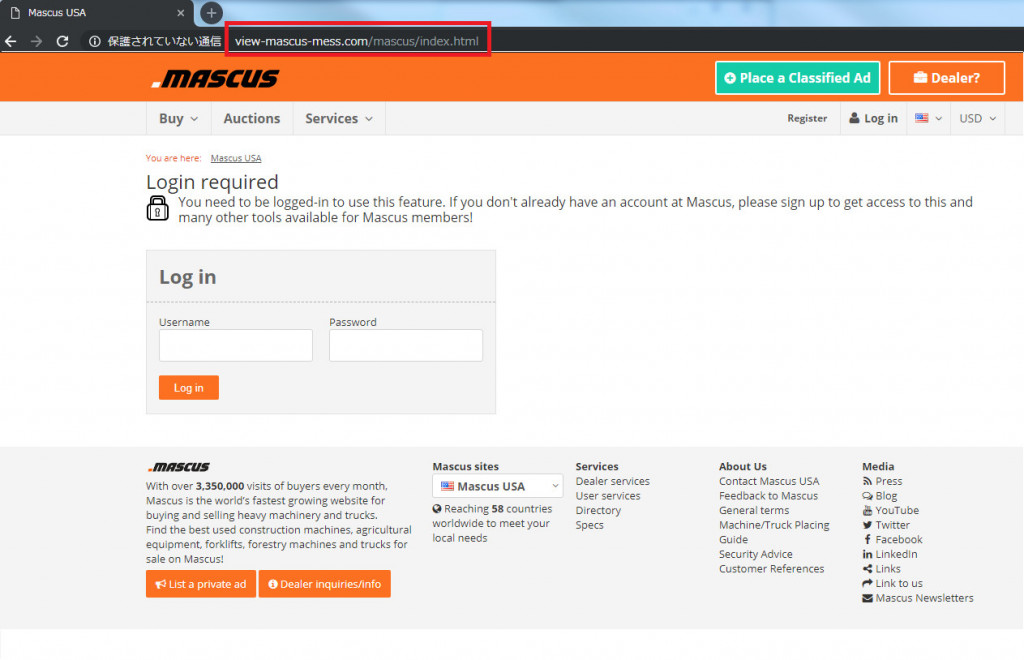
Task: Open Contact Mascus USA link
Action: coord(769,481)
